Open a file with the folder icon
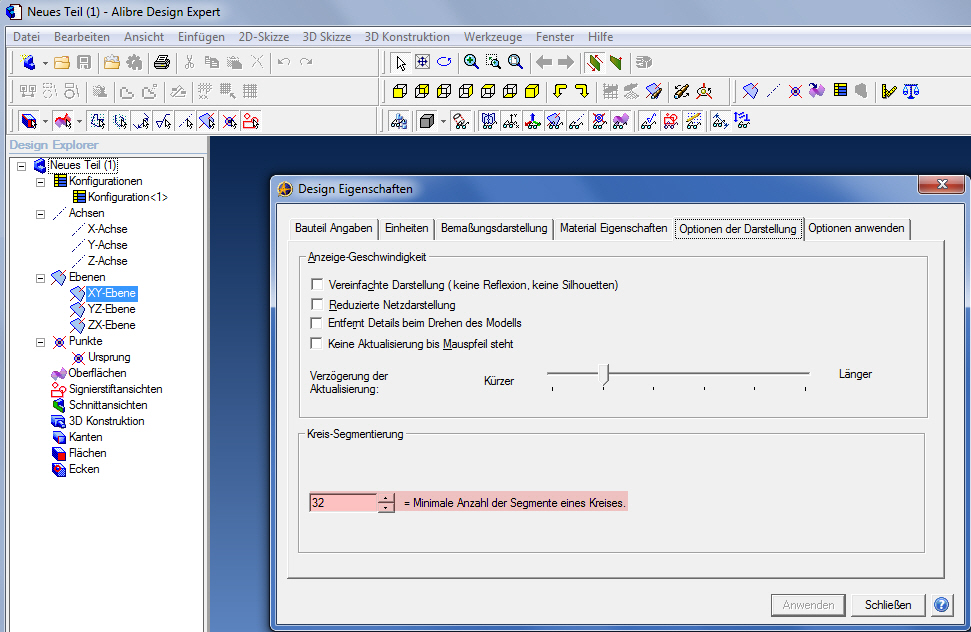This screenshot has height=632, width=971. point(61,62)
